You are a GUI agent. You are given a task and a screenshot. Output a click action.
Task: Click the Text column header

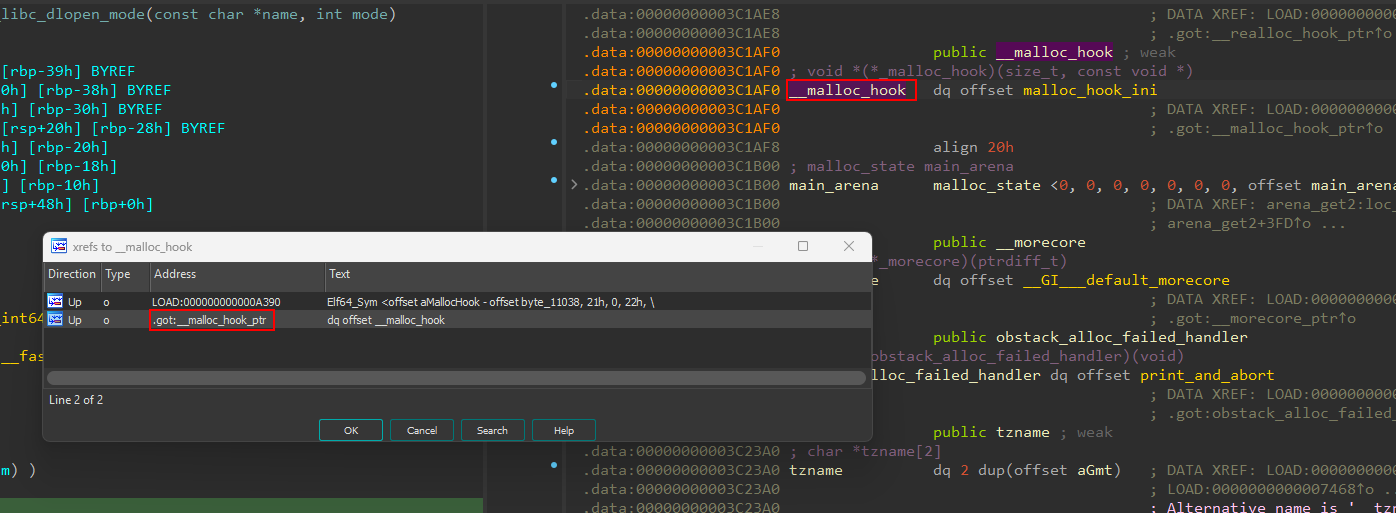coord(596,274)
